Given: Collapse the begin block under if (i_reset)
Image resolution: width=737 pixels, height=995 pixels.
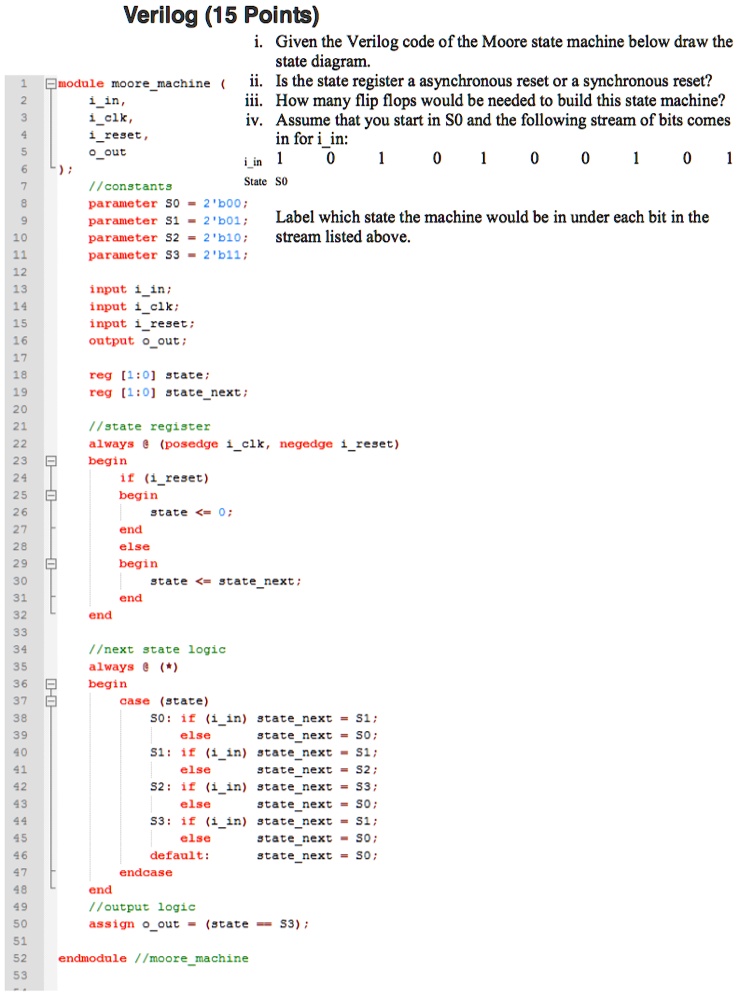Looking at the screenshot, I should pyautogui.click(x=50, y=495).
